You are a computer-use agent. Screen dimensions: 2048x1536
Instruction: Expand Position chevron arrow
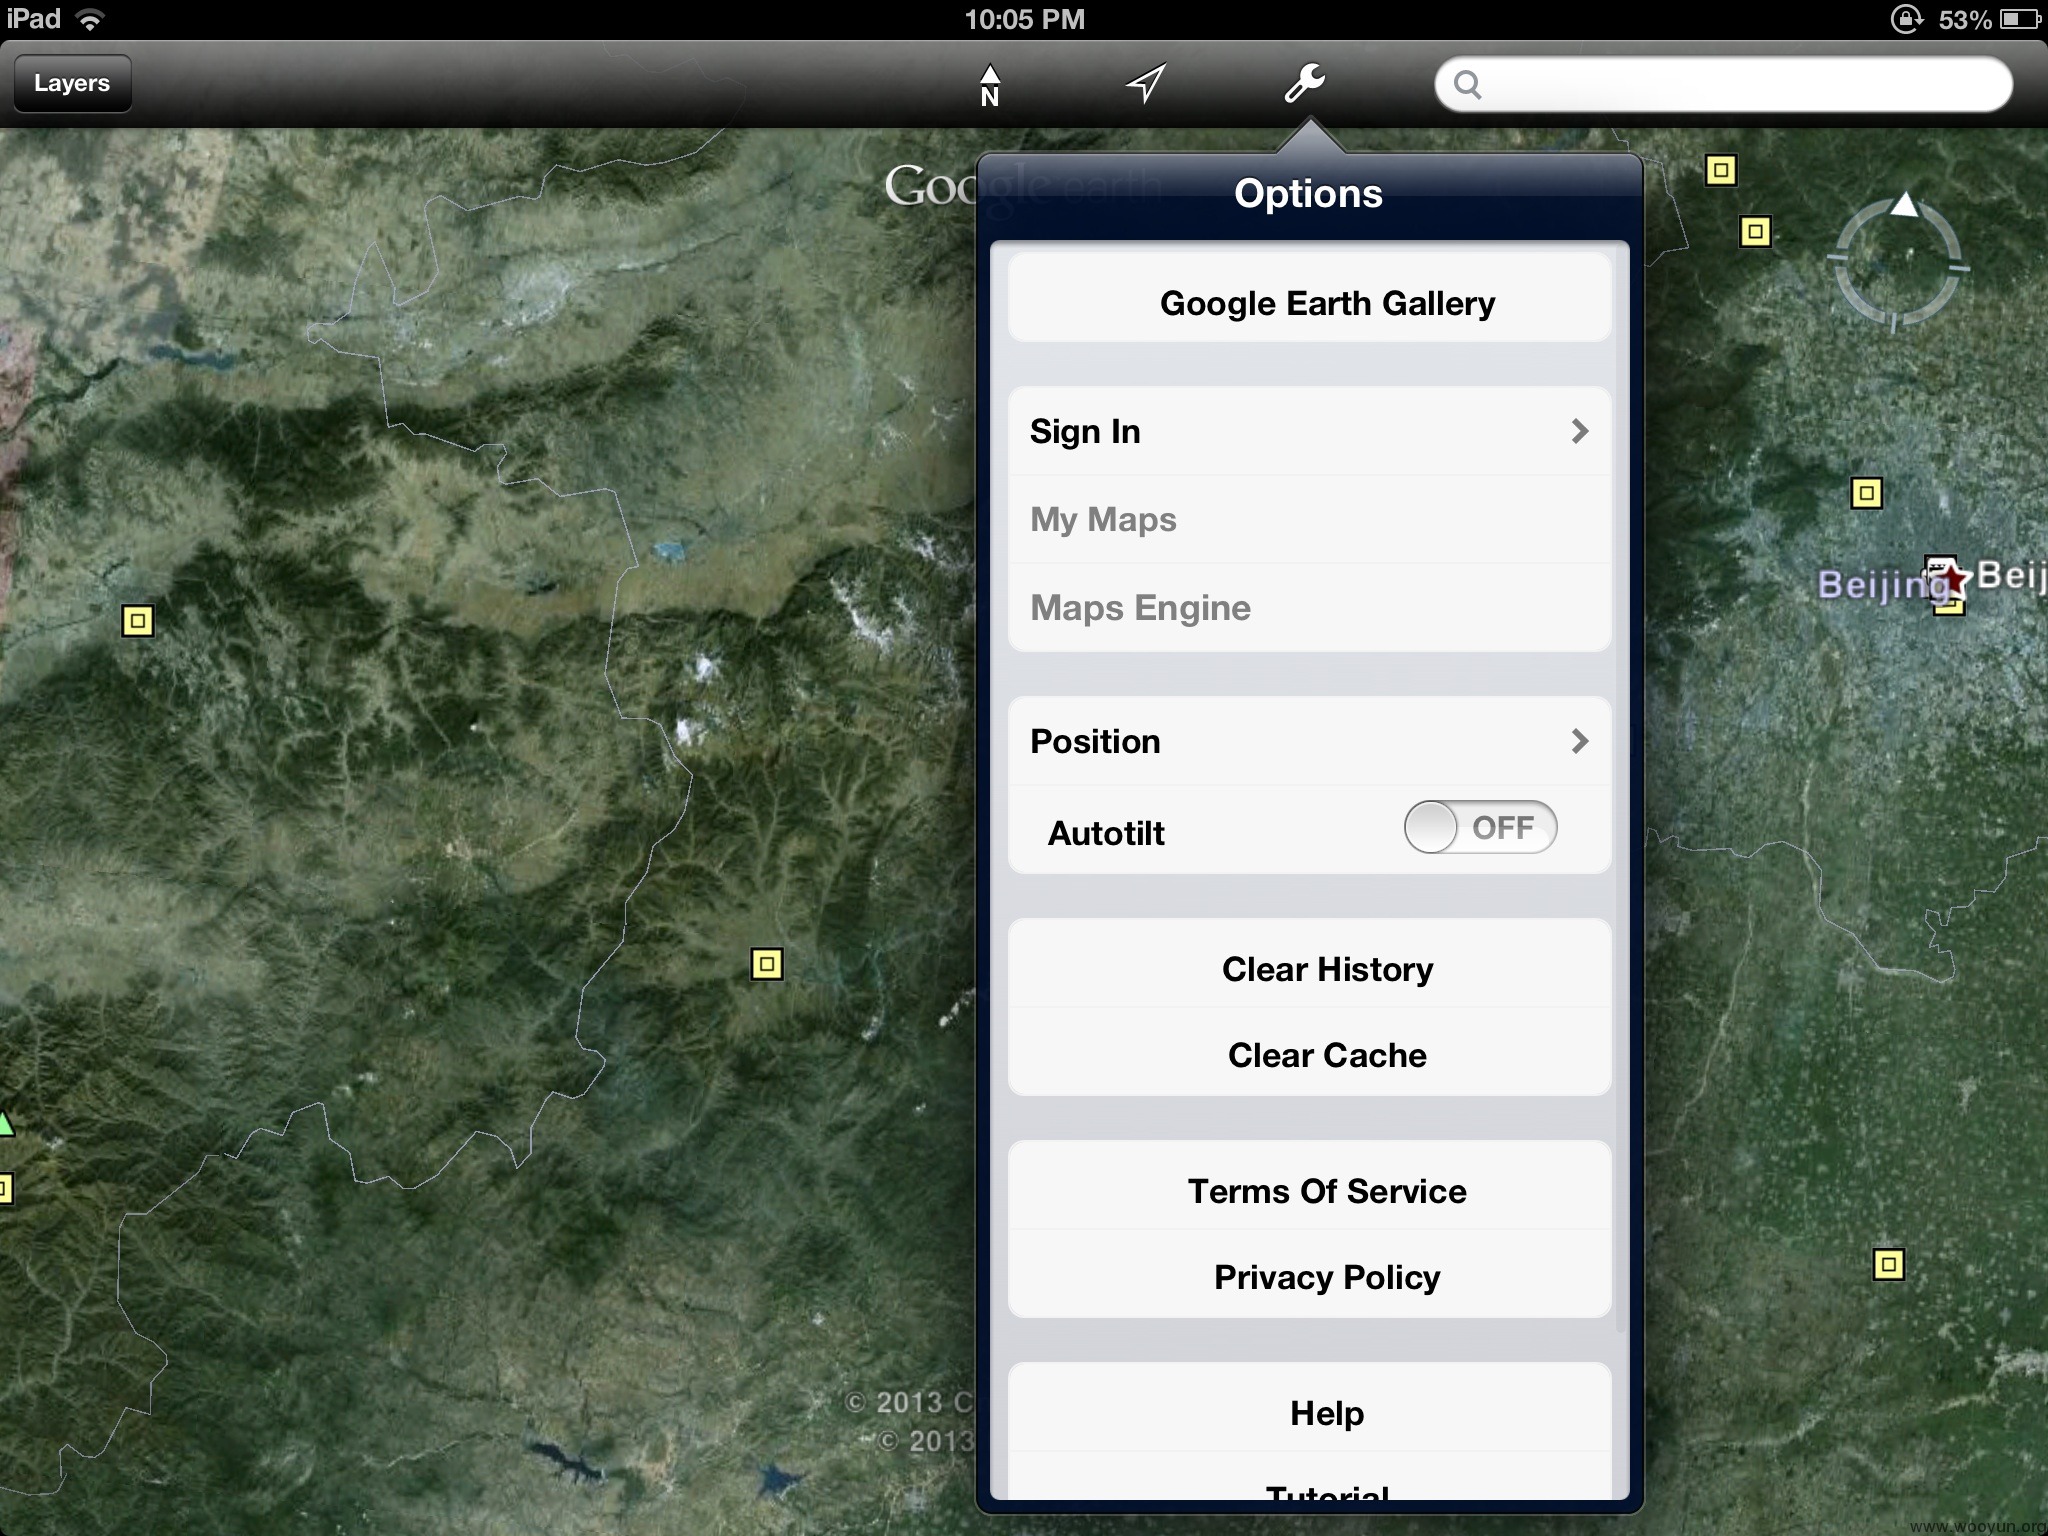(x=1579, y=741)
